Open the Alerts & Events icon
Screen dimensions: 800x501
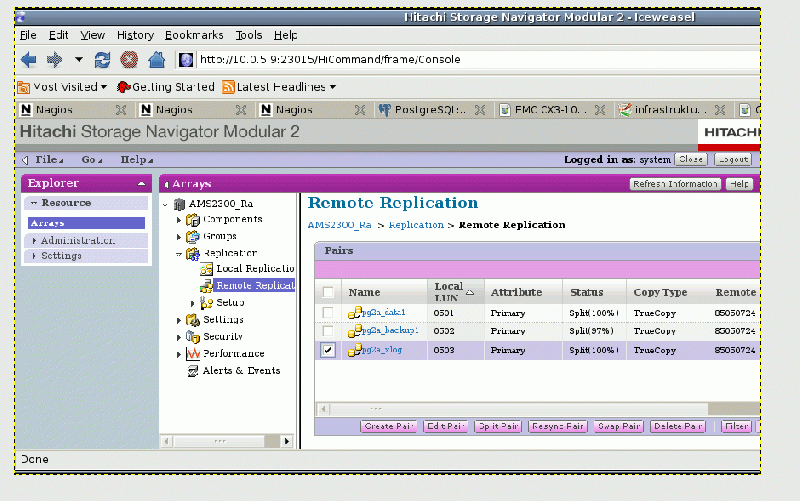(192, 371)
